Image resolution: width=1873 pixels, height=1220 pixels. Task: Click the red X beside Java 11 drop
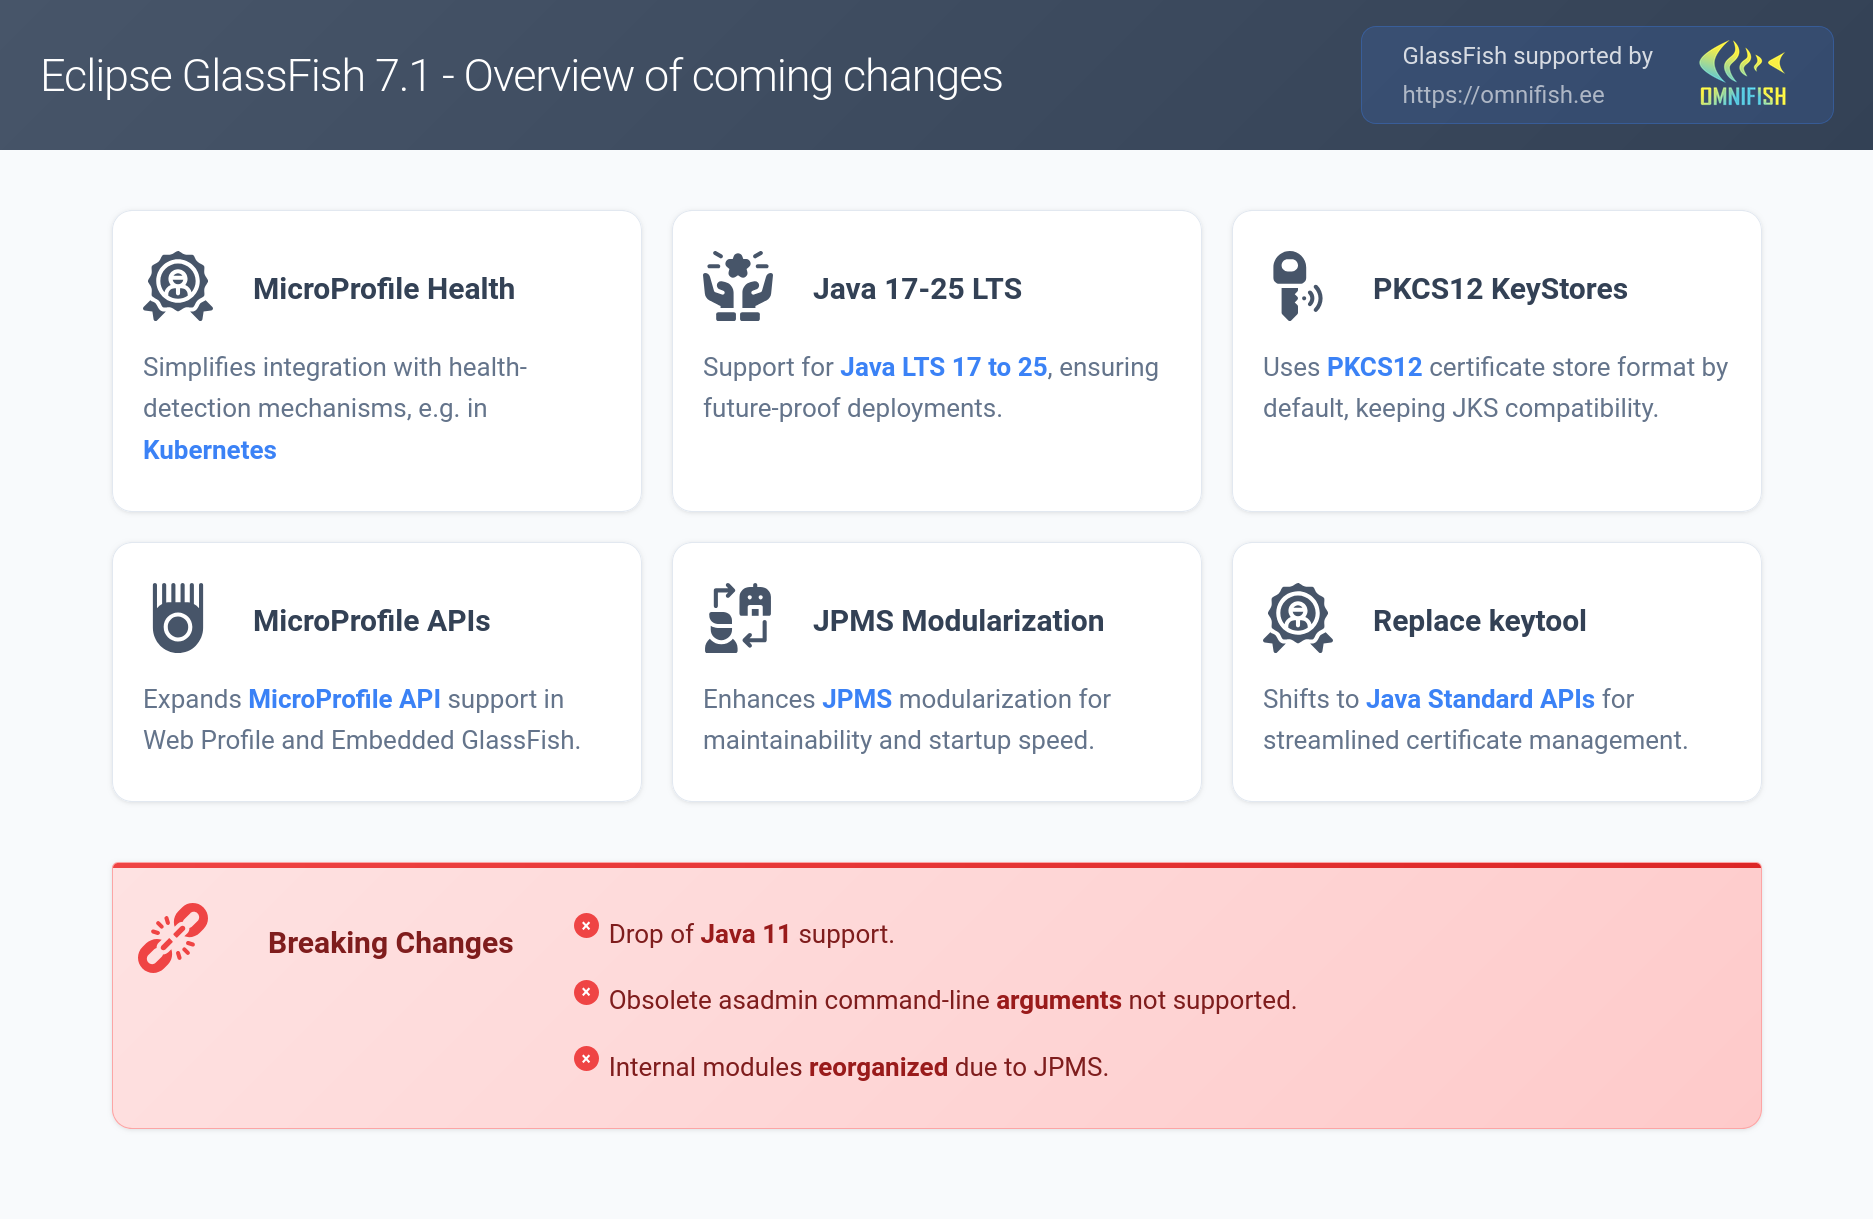pos(586,926)
